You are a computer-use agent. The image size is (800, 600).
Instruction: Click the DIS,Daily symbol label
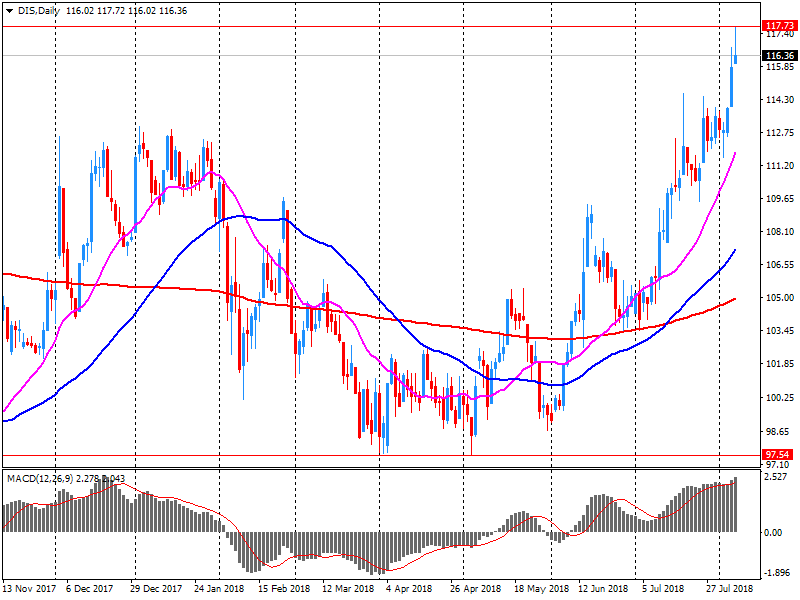39,11
